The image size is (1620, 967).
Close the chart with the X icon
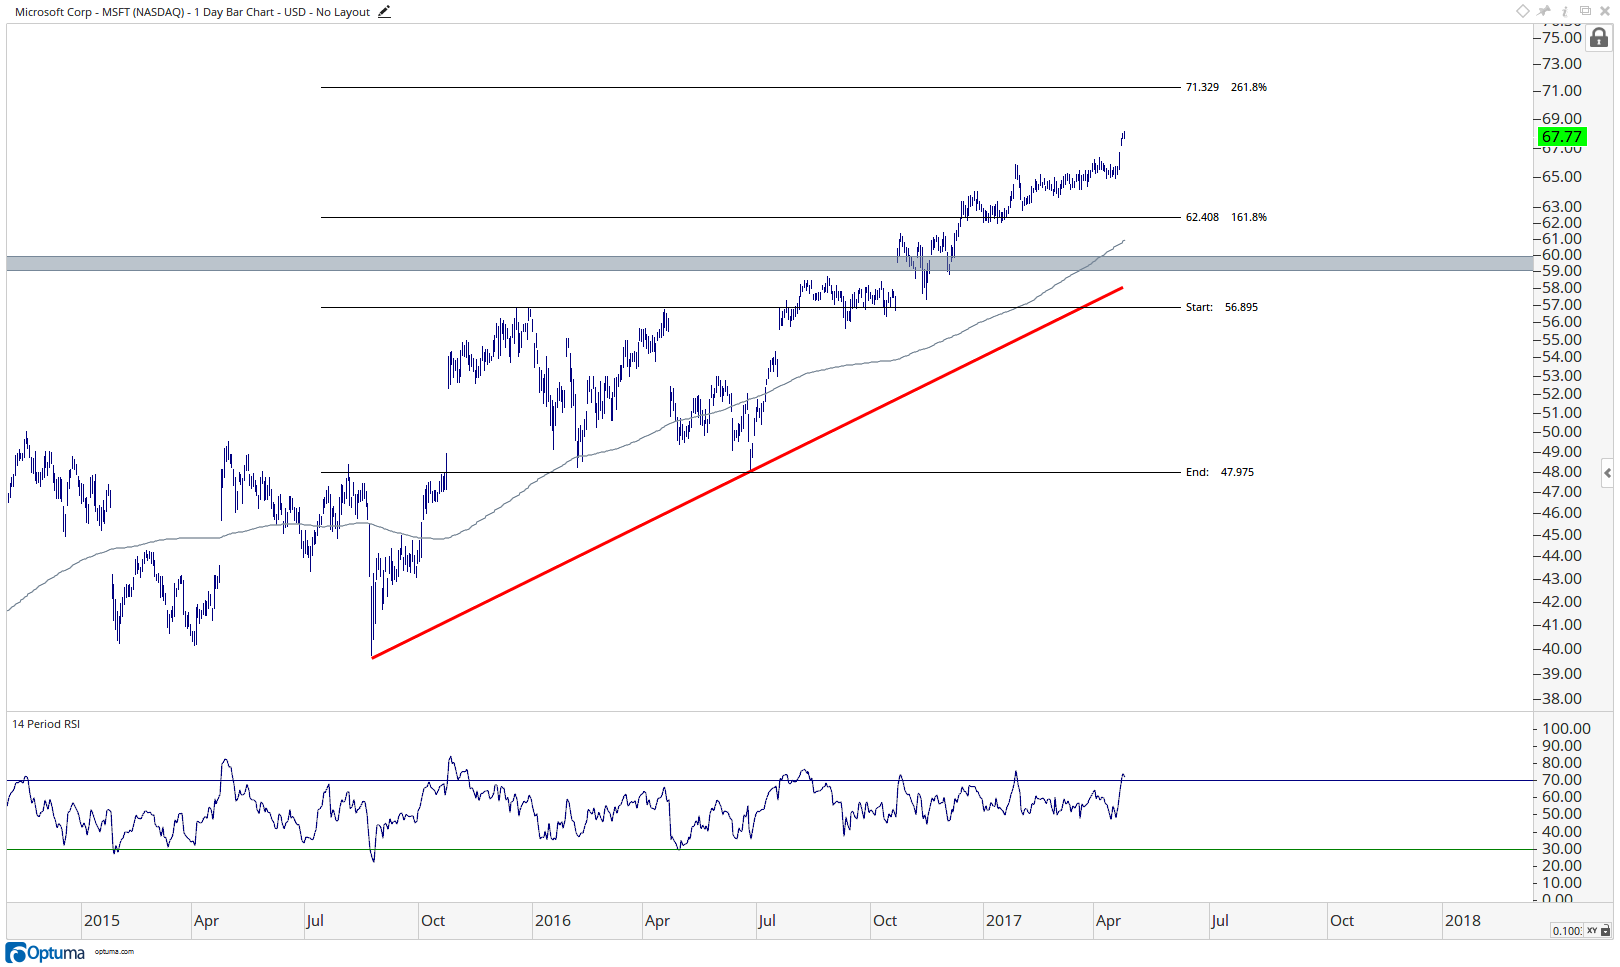point(1605,11)
